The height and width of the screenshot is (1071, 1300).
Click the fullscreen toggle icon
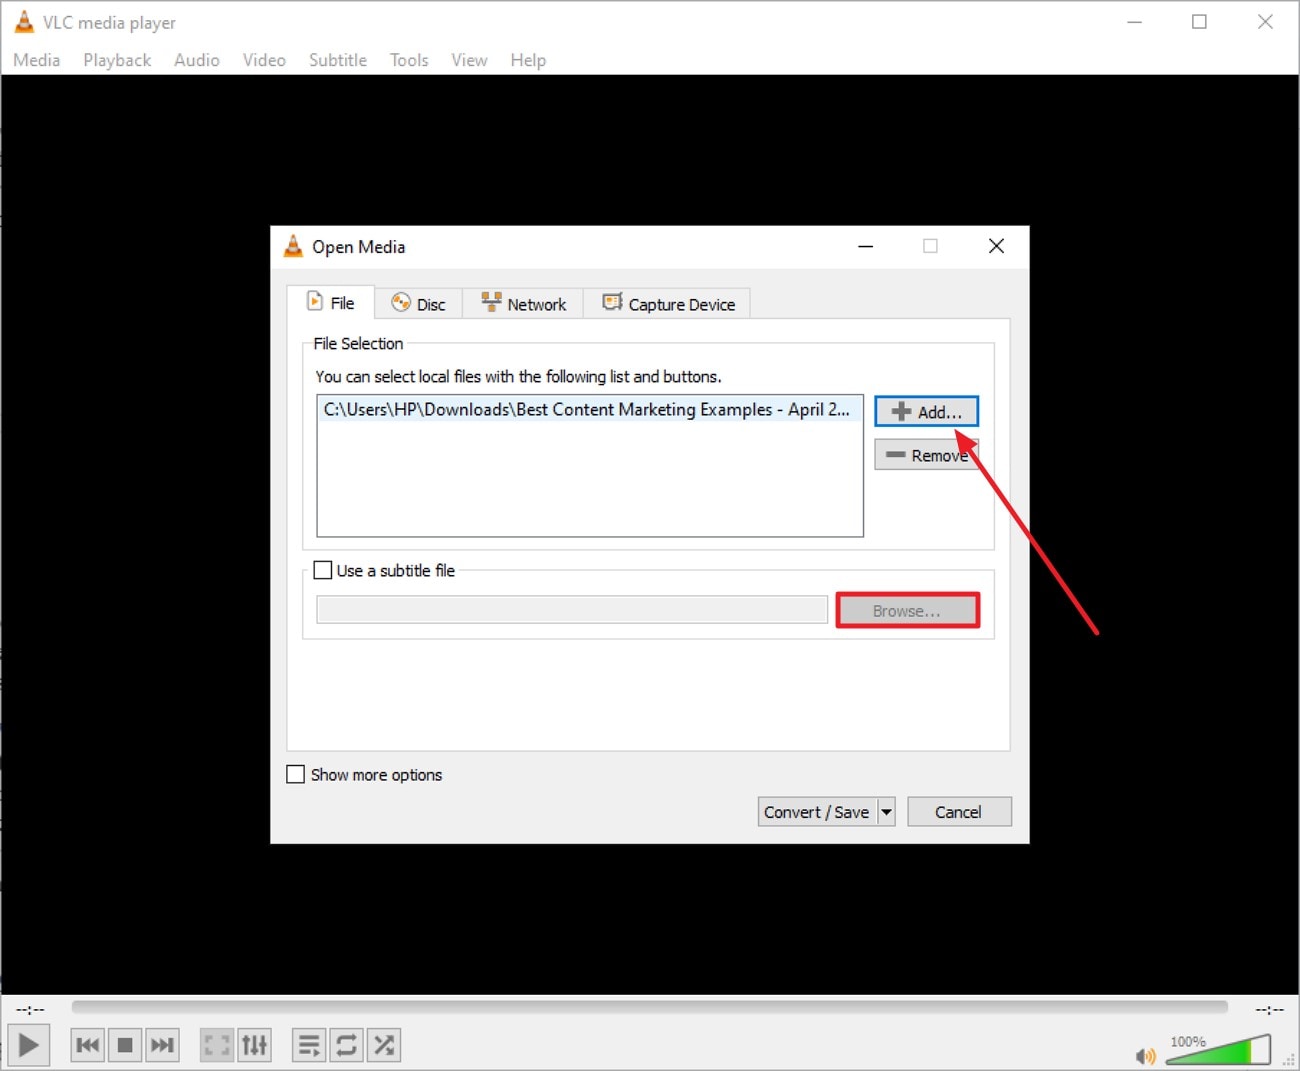click(216, 1044)
